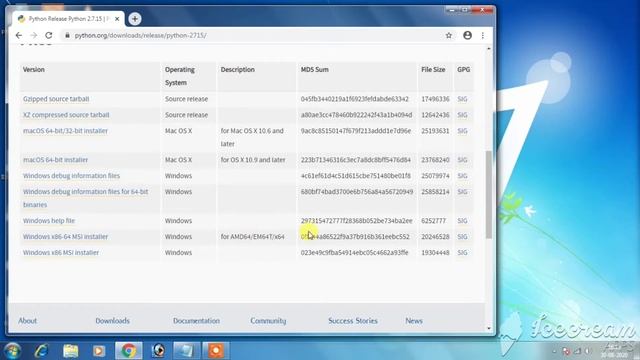
Task: Select the Python Release Python 2.7.15 tab
Action: (x=68, y=19)
